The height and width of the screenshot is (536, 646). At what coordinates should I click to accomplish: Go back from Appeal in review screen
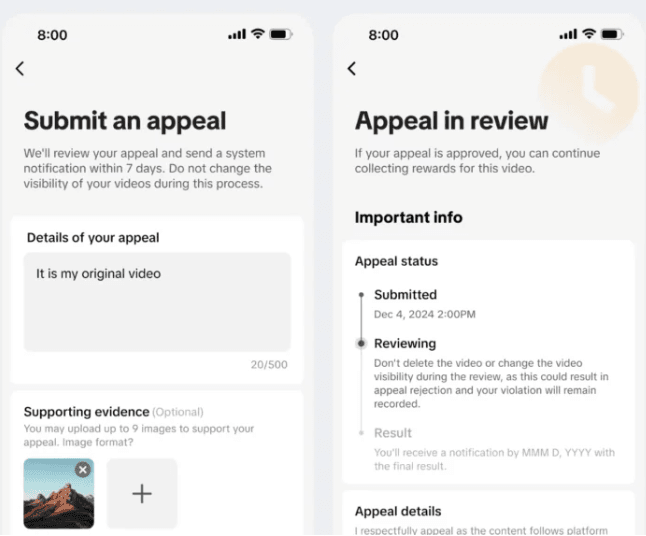(x=351, y=68)
